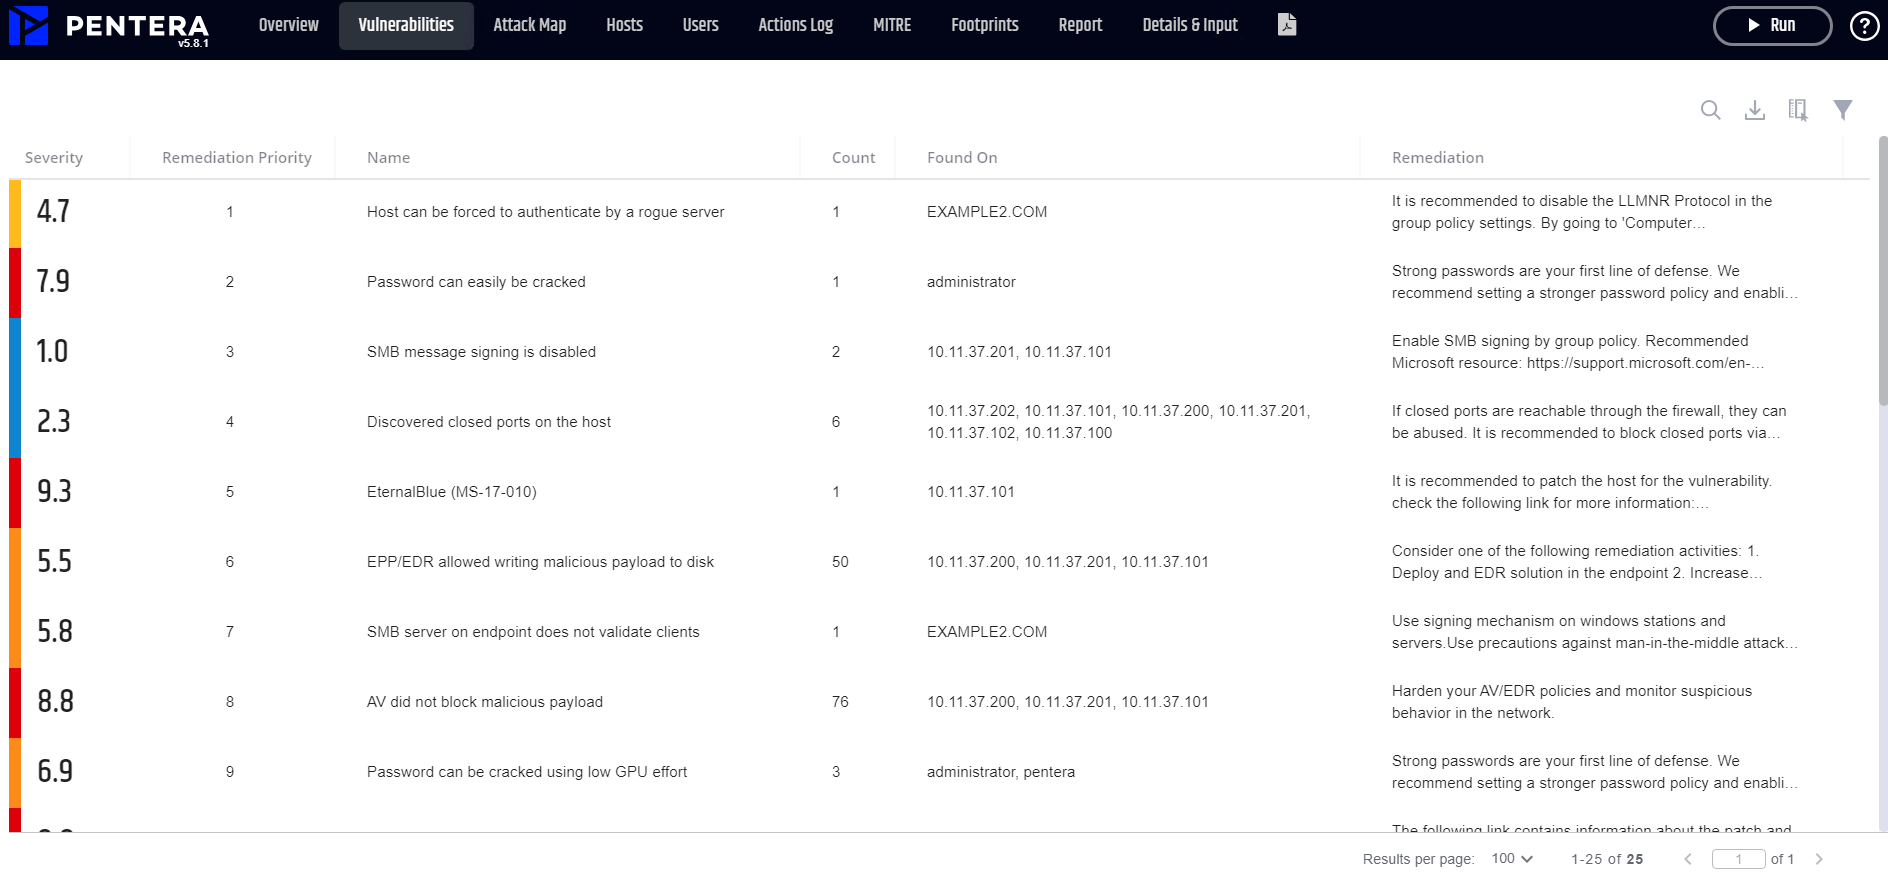Open the column chooser icon
The height and width of the screenshot is (877, 1888).
click(1798, 110)
